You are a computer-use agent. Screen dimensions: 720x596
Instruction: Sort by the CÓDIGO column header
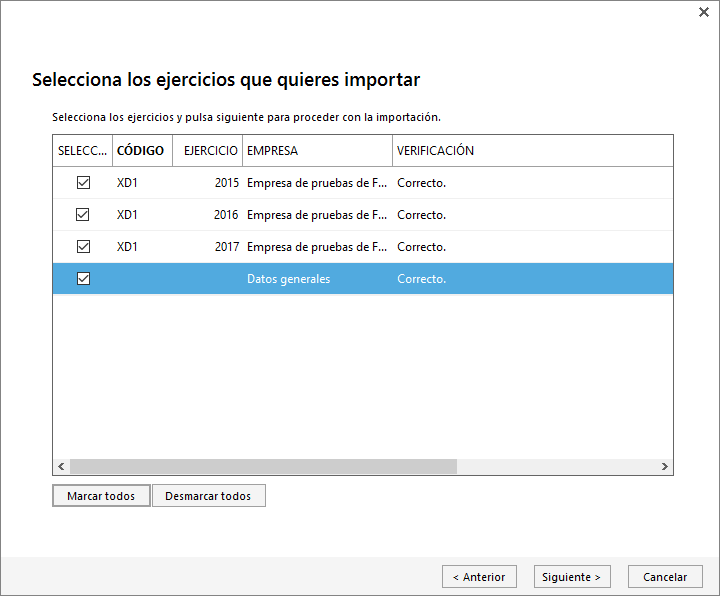(x=141, y=151)
